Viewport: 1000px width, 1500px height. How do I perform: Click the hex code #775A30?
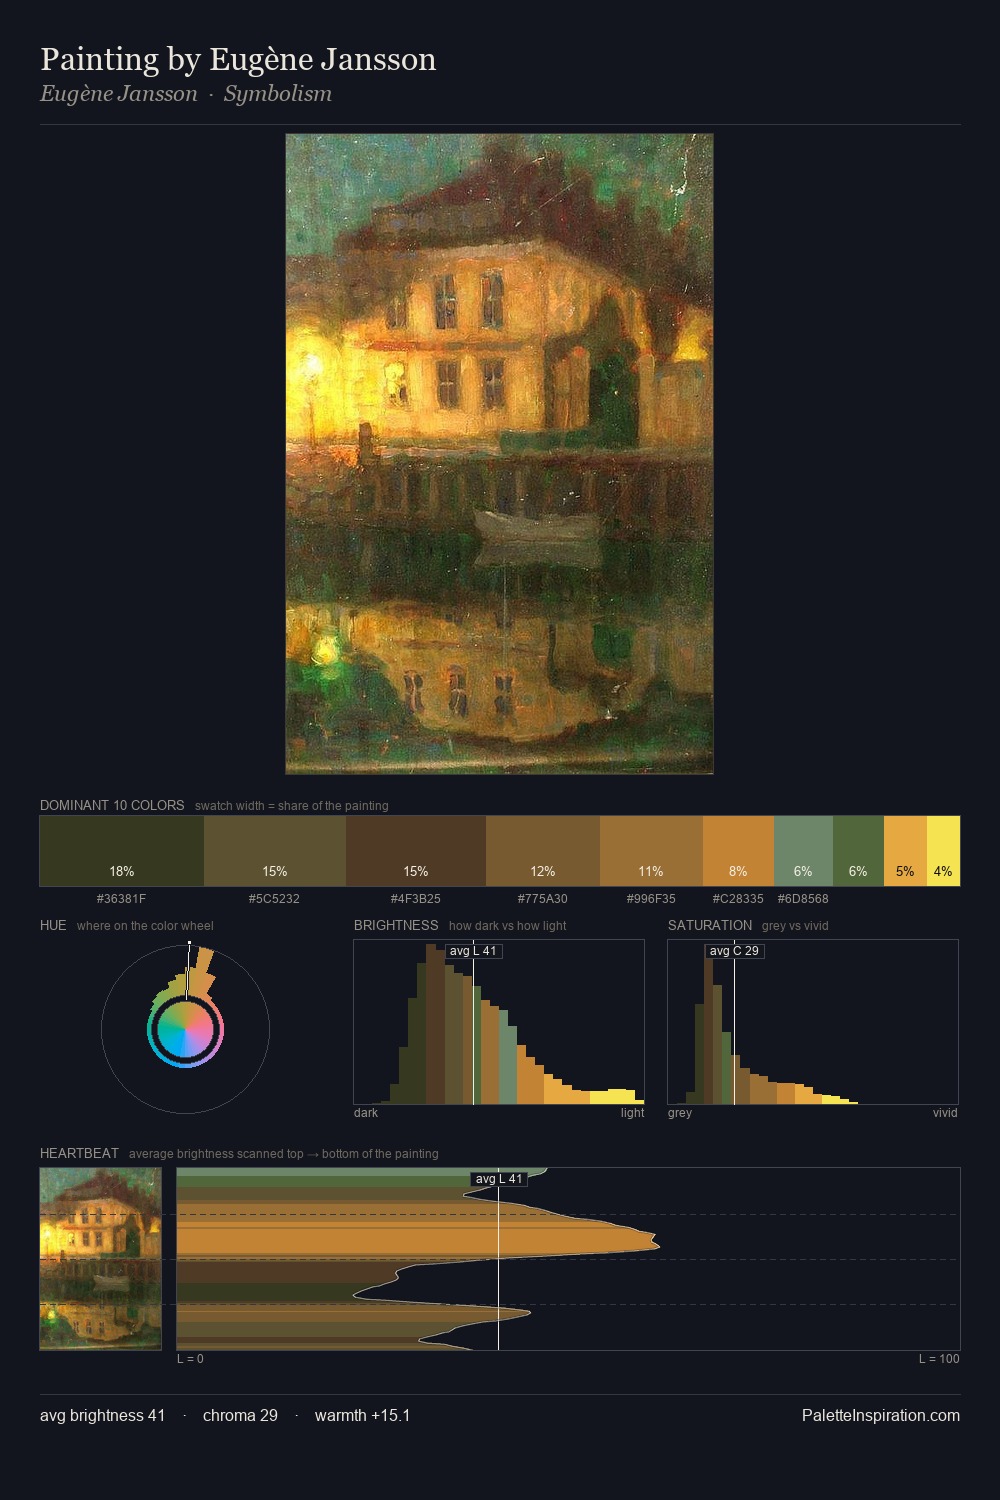543,899
